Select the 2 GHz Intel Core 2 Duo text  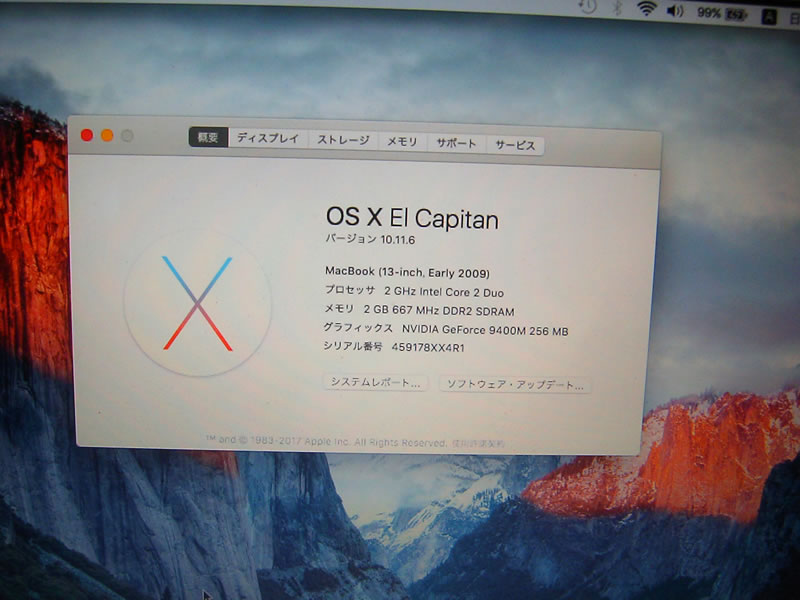[444, 292]
